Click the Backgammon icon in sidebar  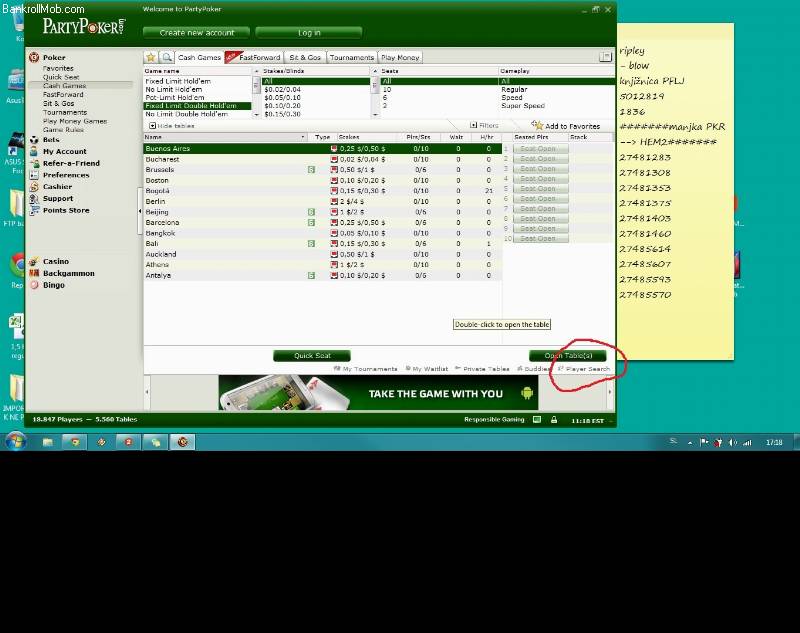[x=34, y=273]
